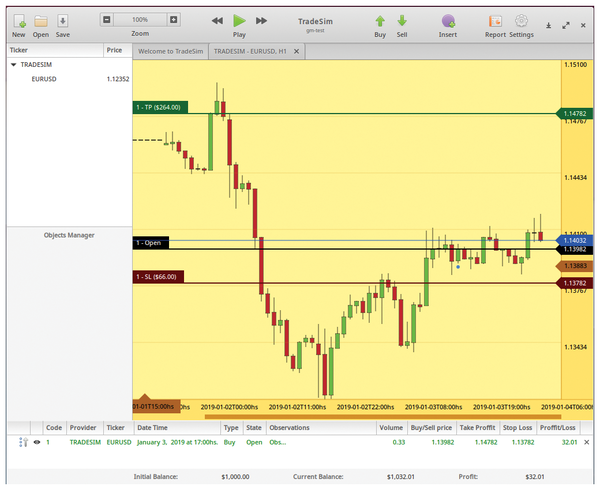Open the Report view
This screenshot has height=490, width=600.
click(x=495, y=26)
